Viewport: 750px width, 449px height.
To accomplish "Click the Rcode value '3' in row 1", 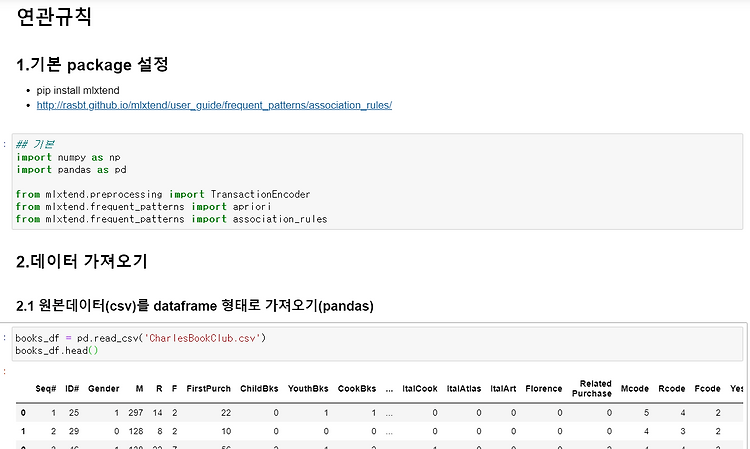I will [683, 431].
